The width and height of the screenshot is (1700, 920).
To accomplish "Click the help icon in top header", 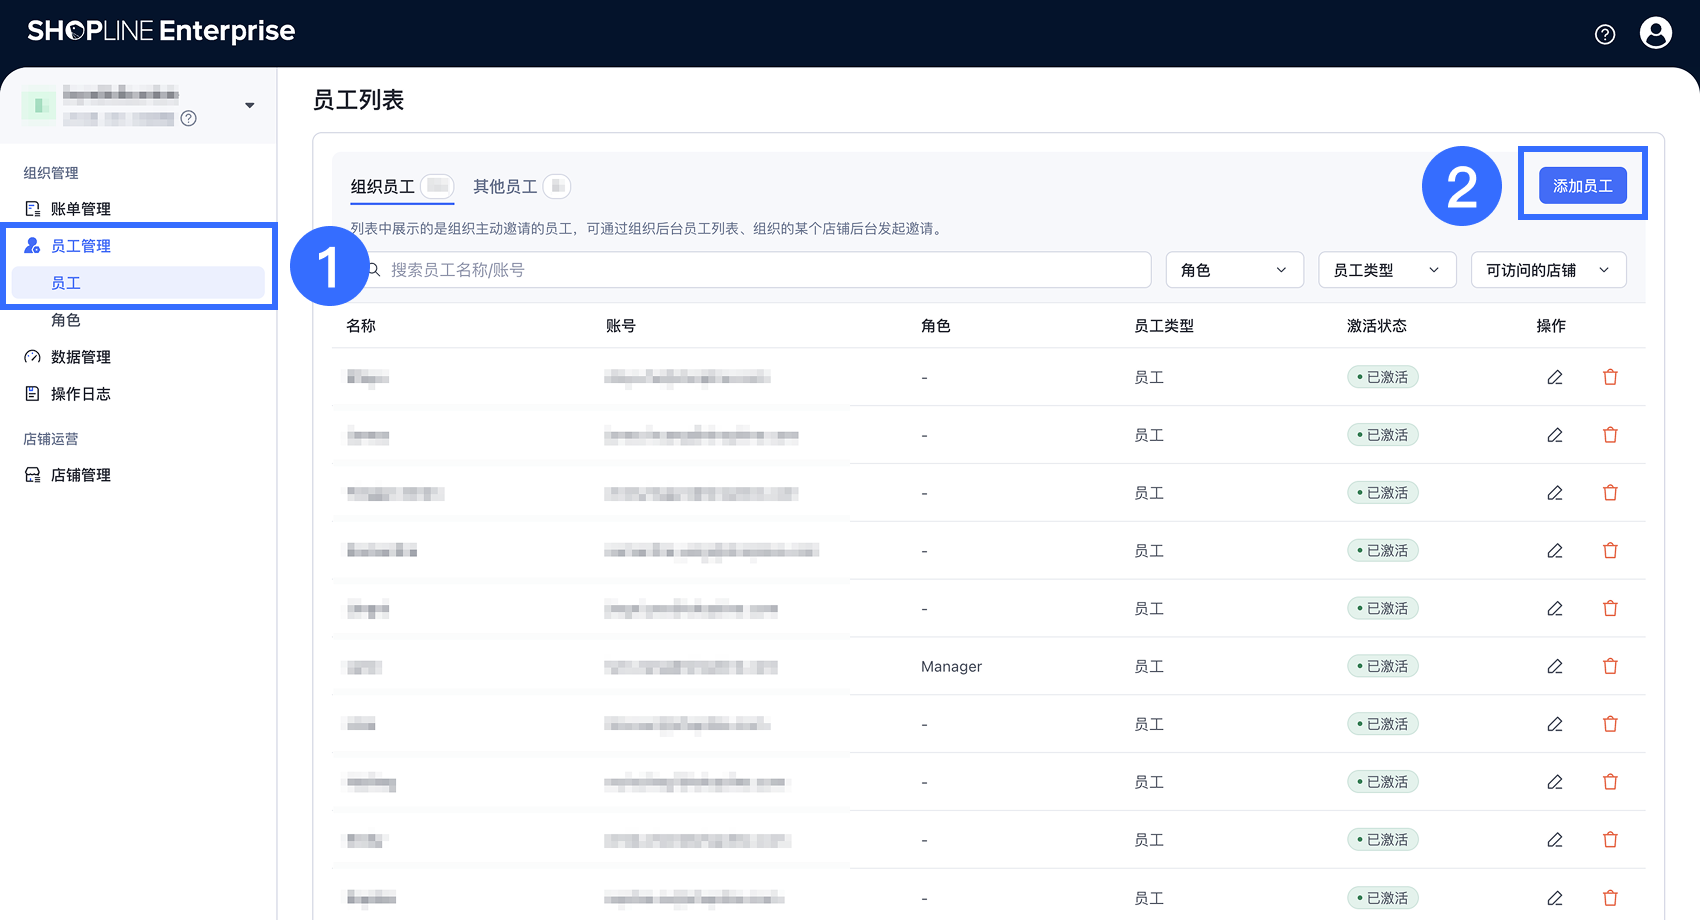I will [x=1605, y=34].
